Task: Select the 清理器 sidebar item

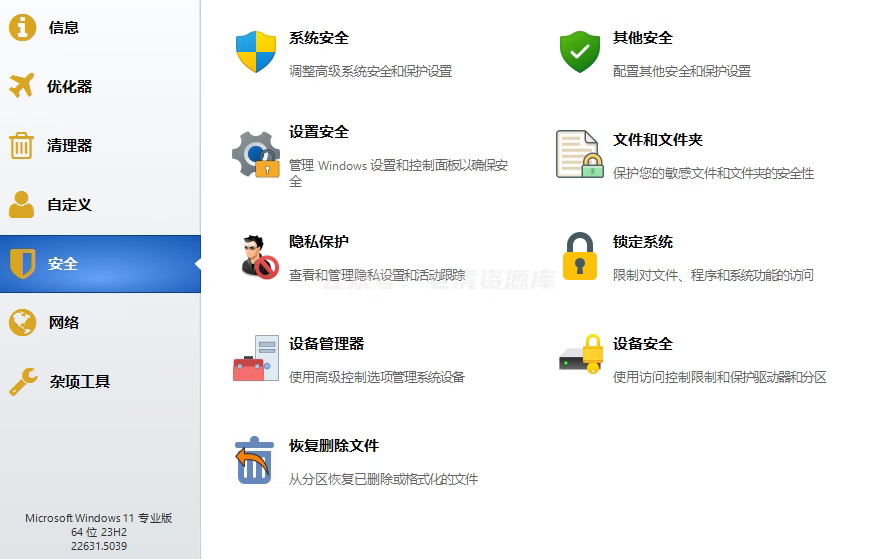Action: [69, 146]
